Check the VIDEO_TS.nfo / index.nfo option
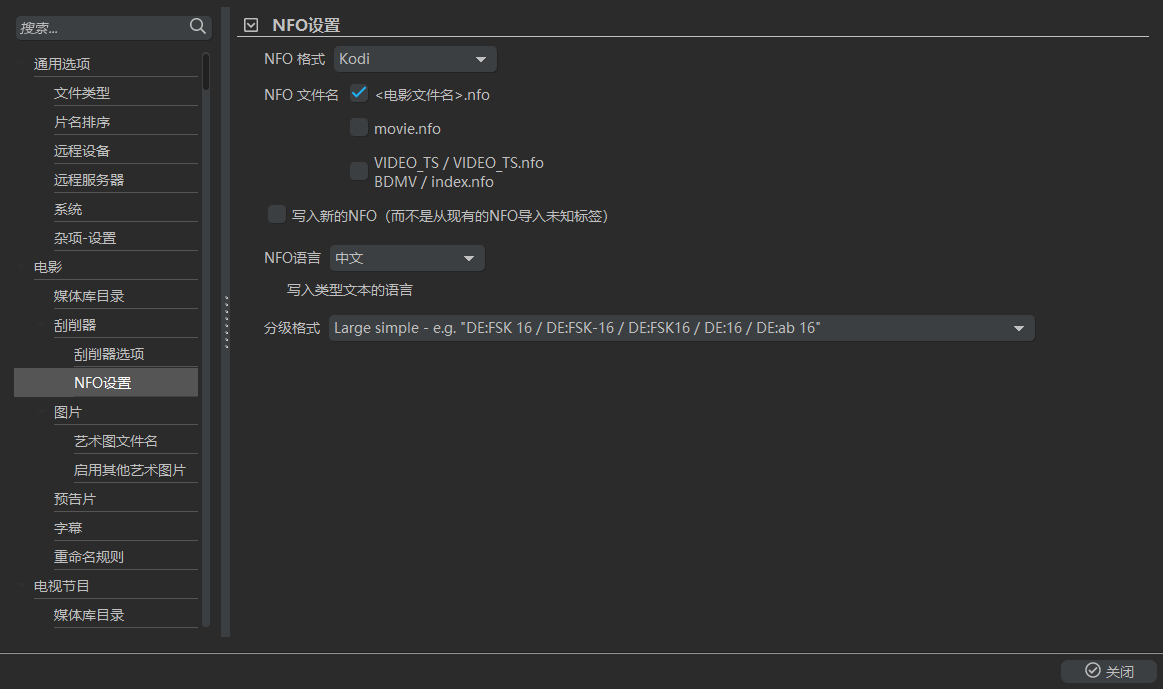 pos(359,171)
